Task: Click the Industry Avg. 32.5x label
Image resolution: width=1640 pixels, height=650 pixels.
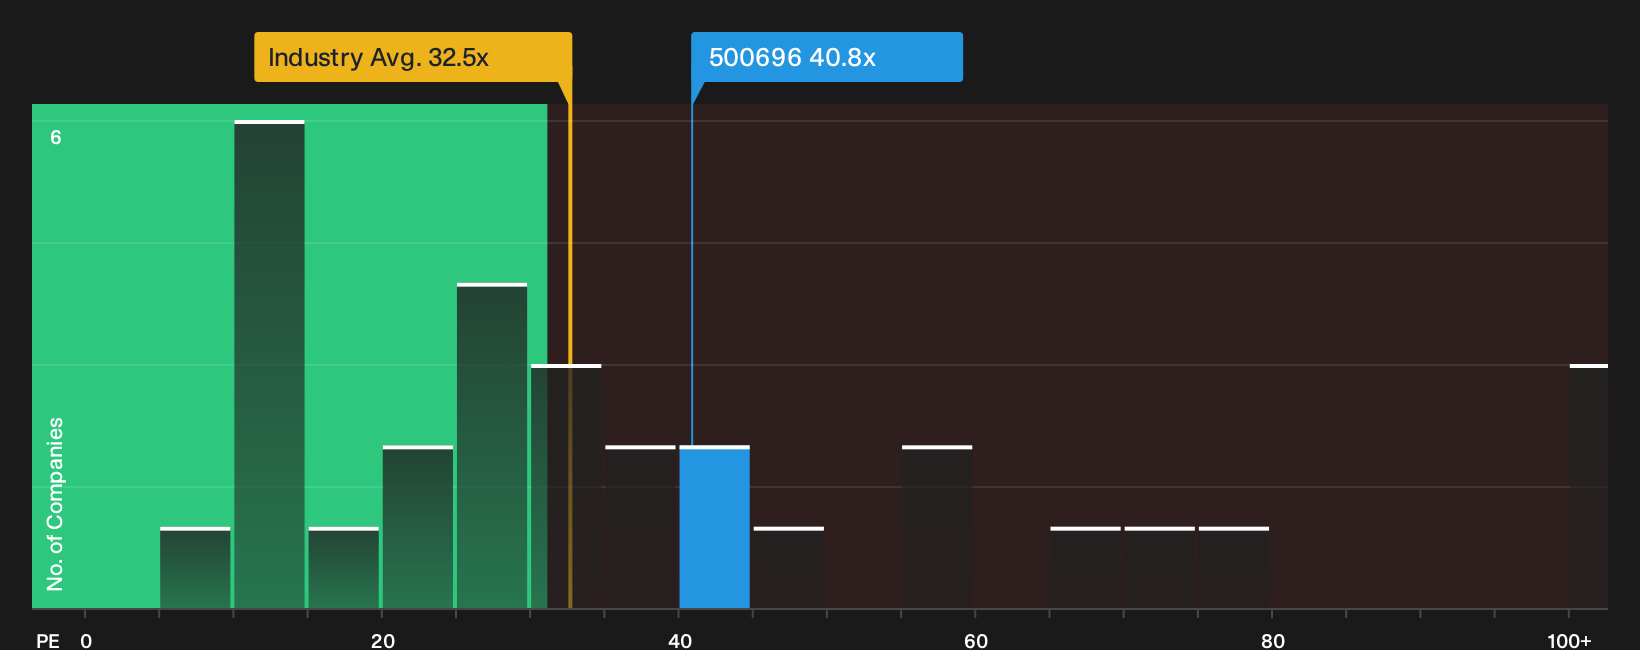Action: [x=413, y=57]
